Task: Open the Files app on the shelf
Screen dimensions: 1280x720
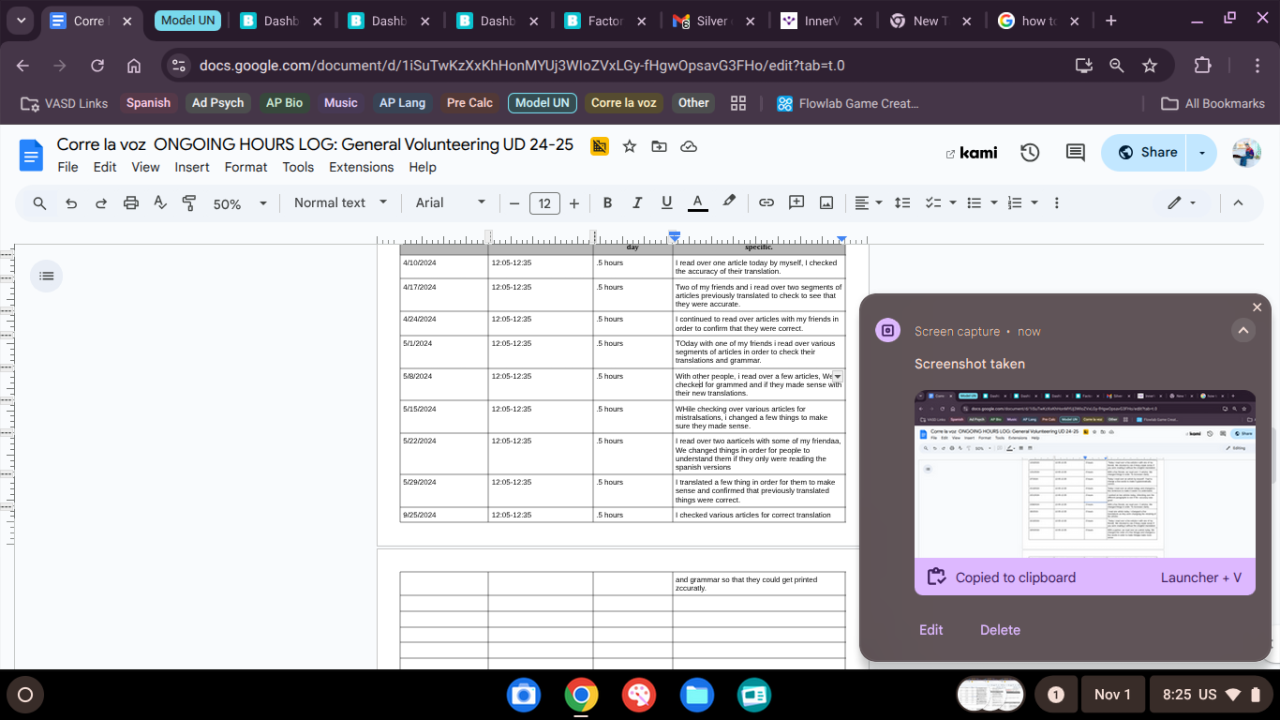Action: tap(697, 695)
